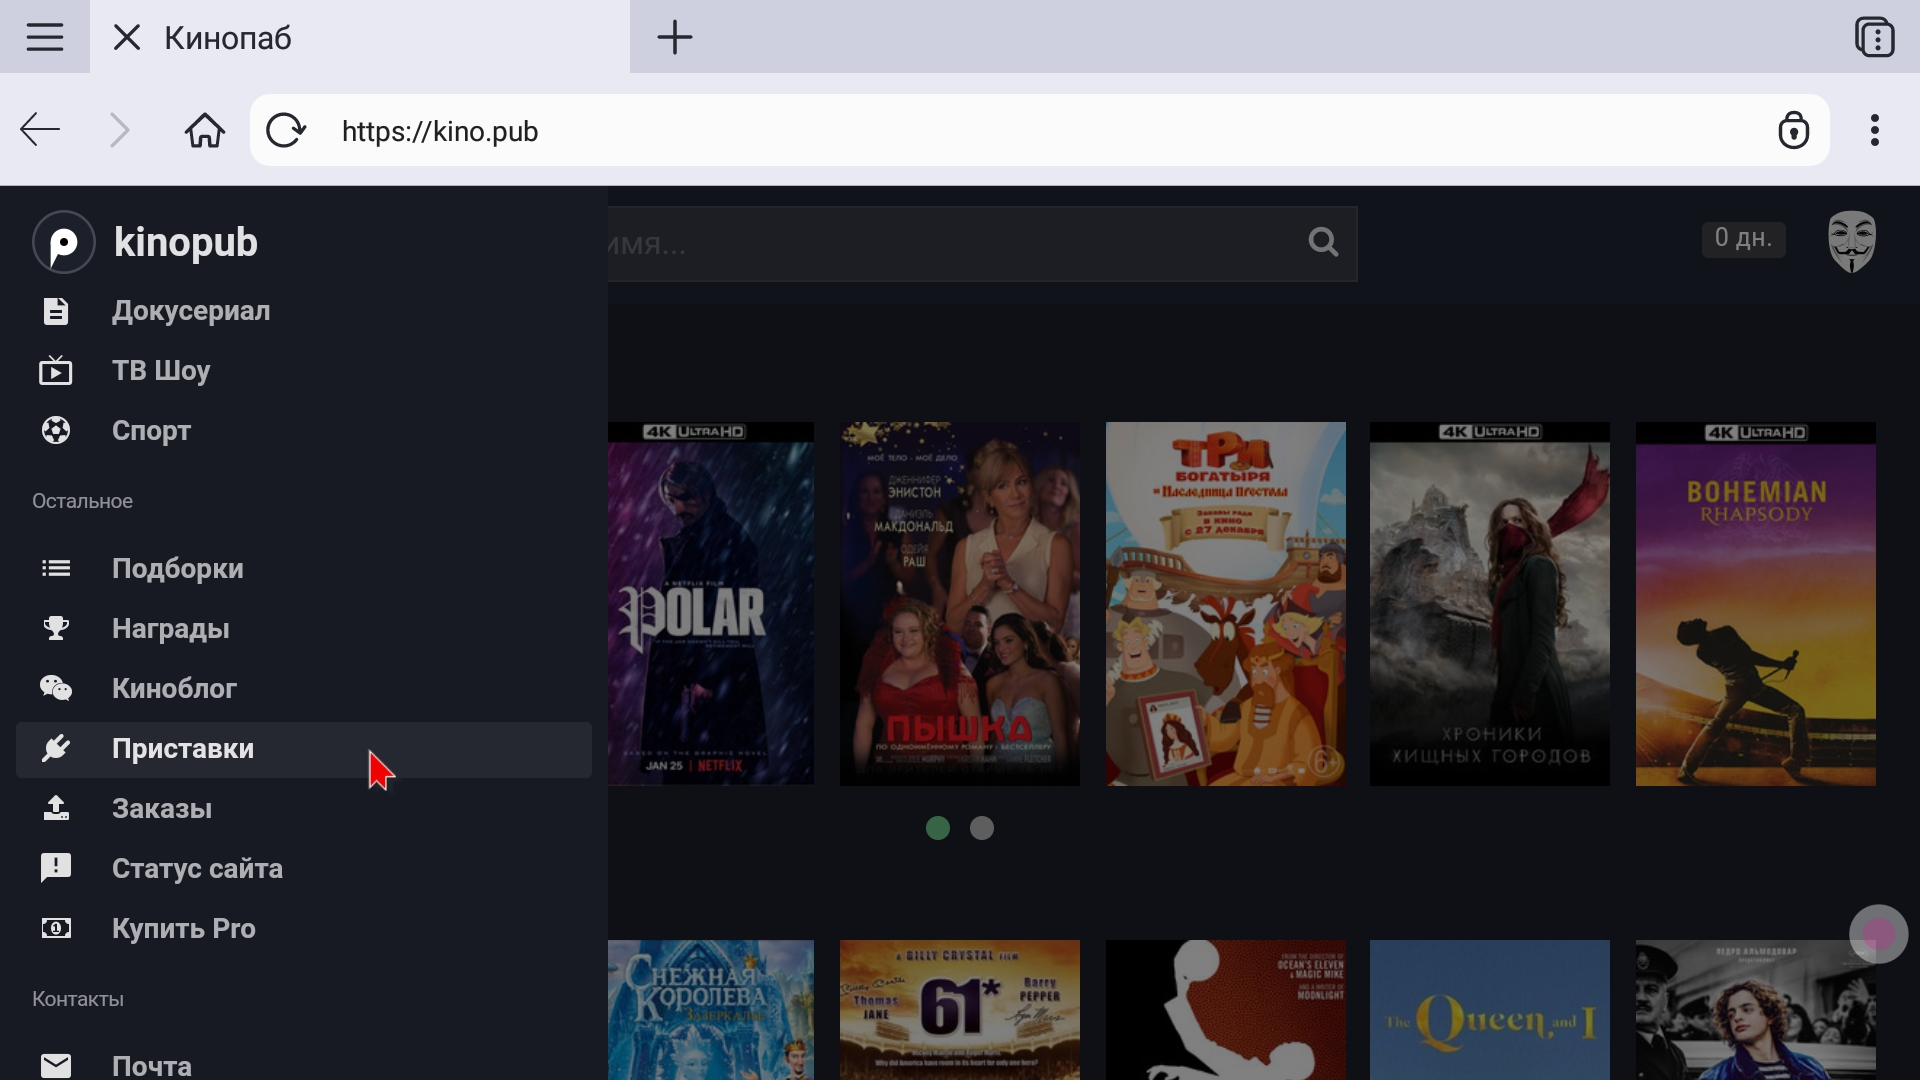The image size is (1920, 1080).
Task: Open the Подборки collections page
Action: (178, 569)
